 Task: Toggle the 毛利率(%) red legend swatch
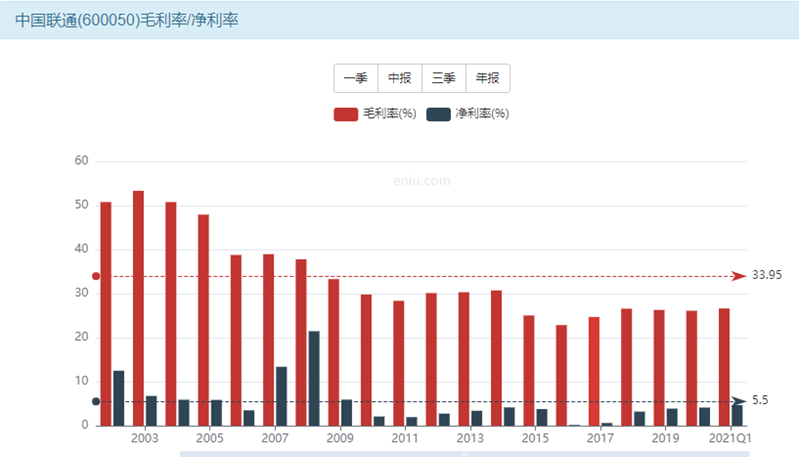click(345, 114)
